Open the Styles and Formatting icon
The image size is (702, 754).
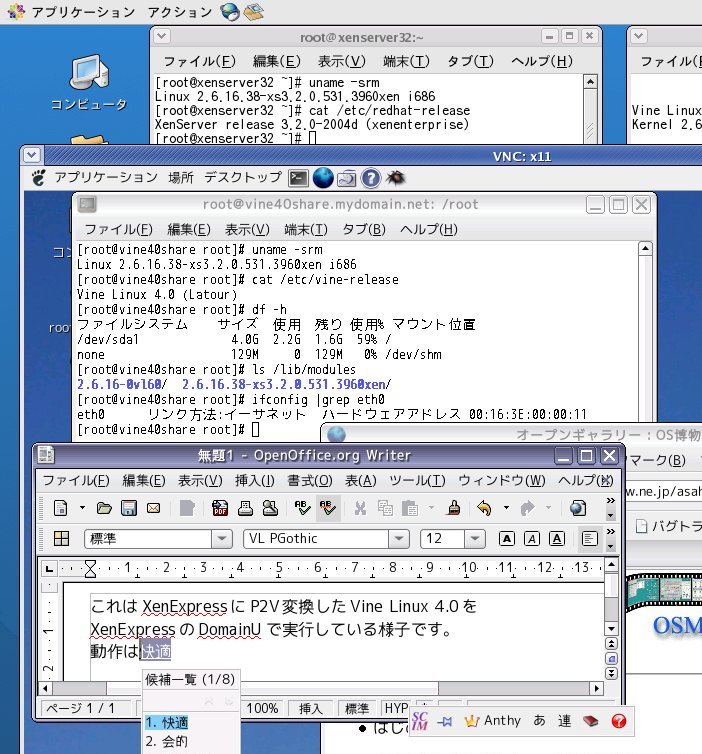tap(62, 539)
